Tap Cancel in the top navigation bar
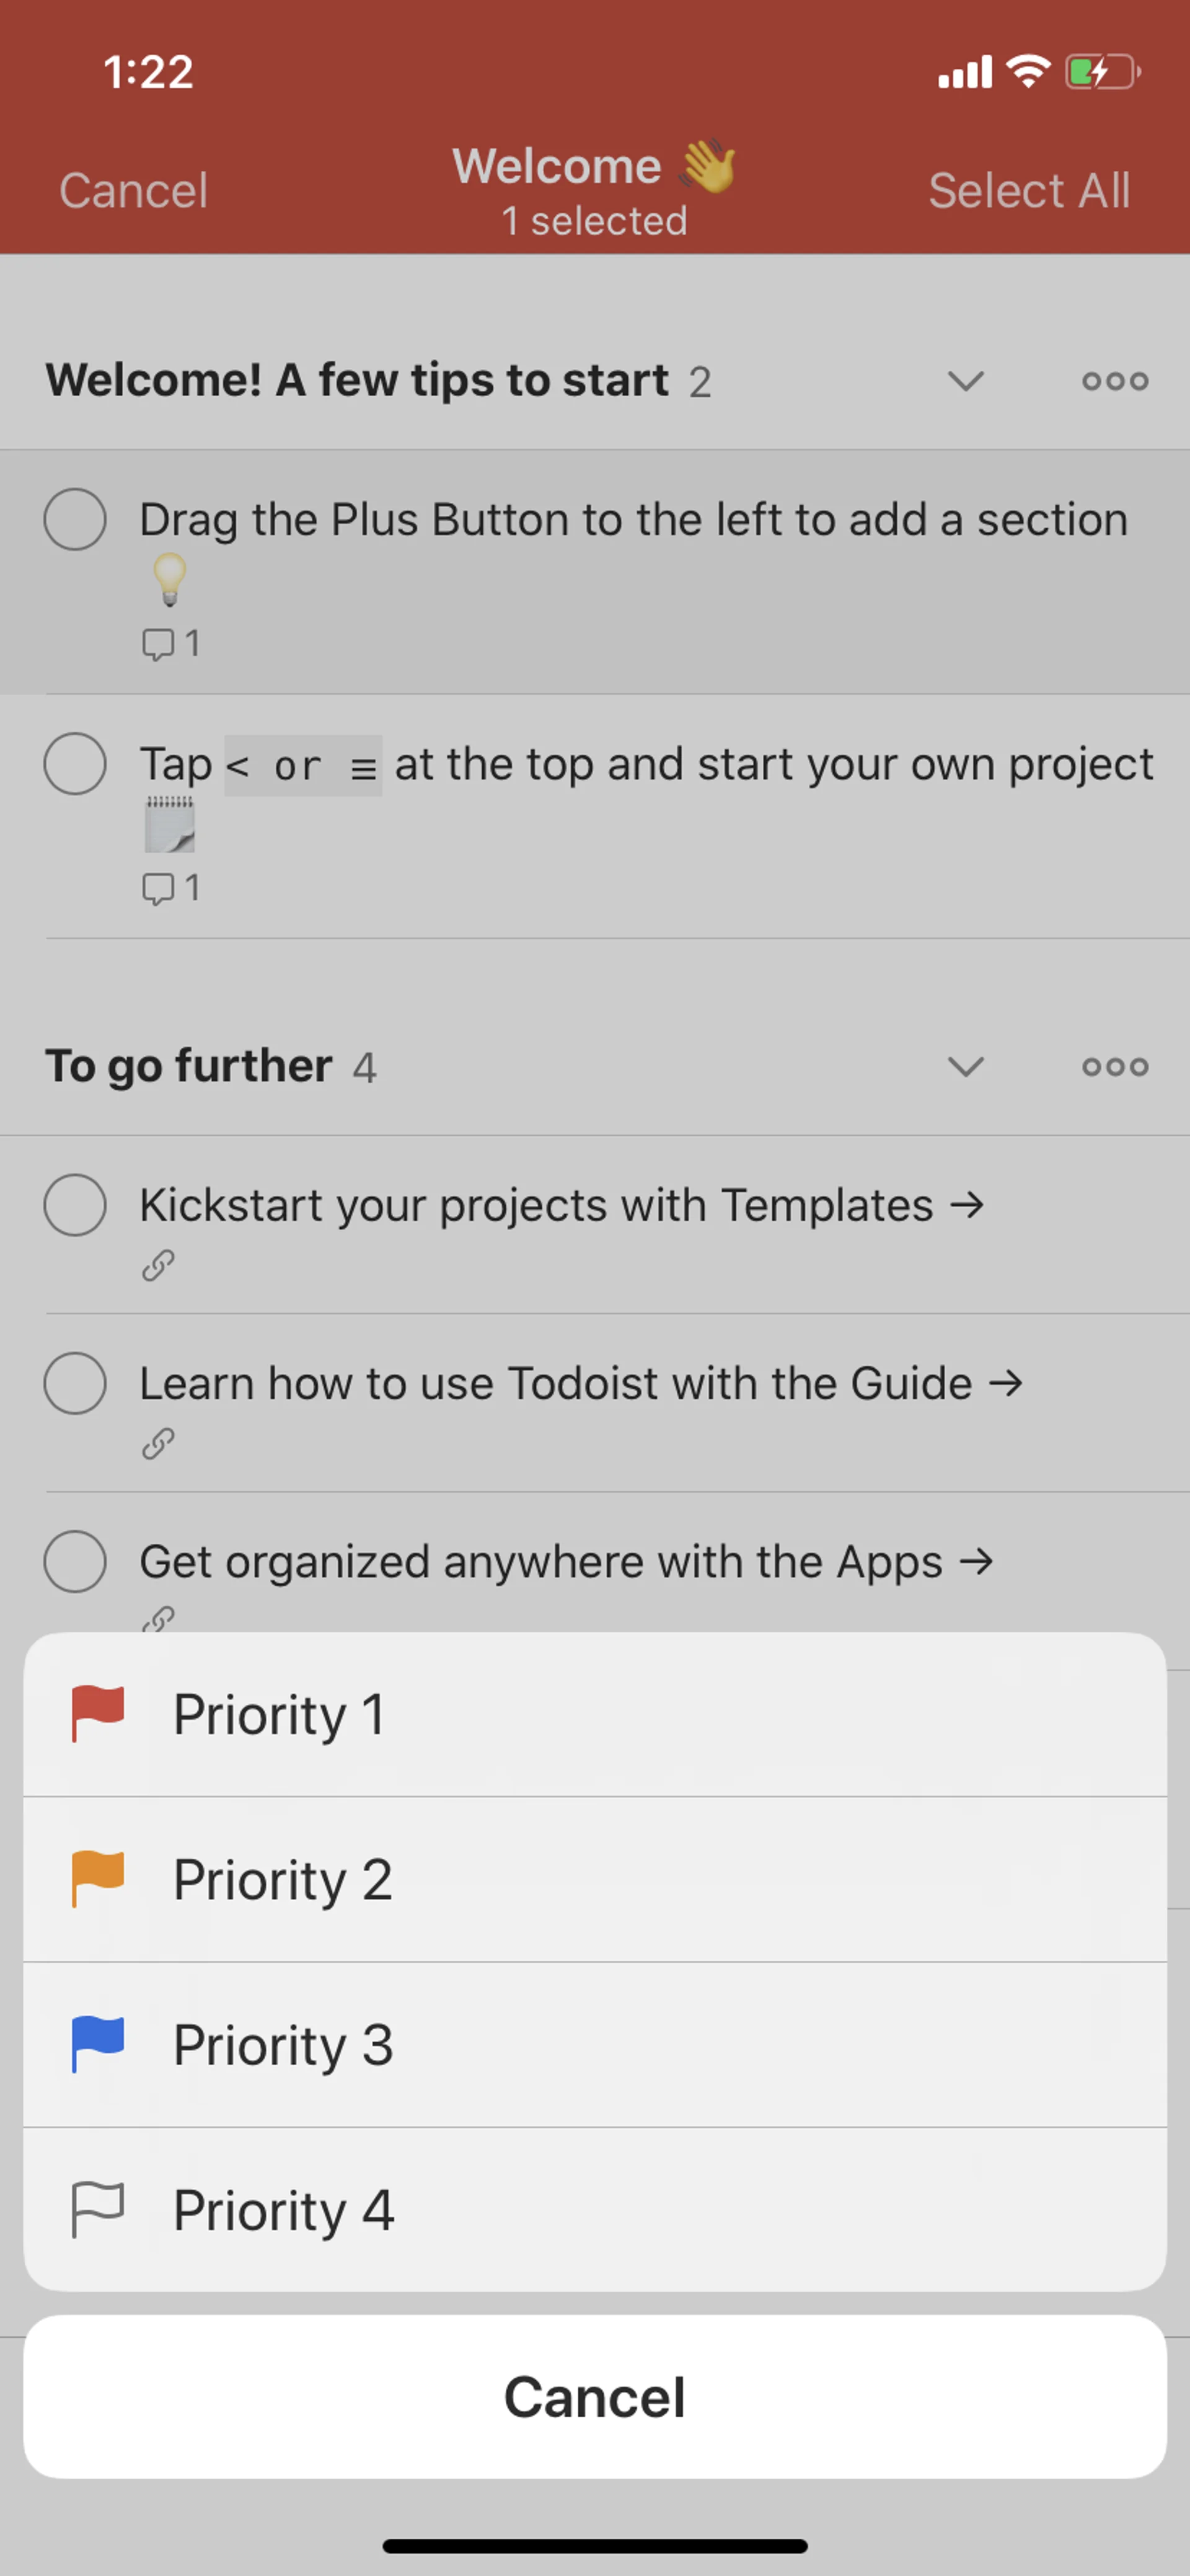This screenshot has height=2576, width=1190. [133, 190]
